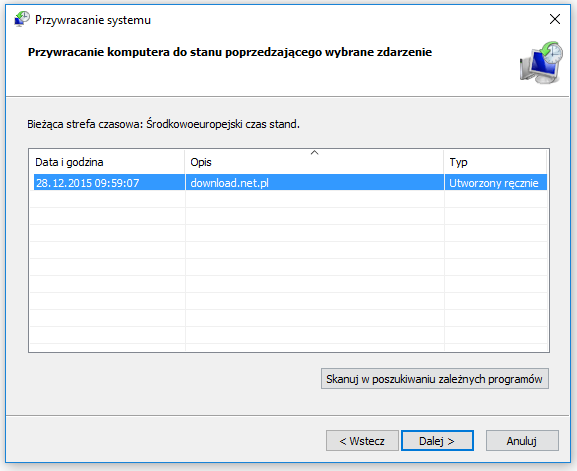Image resolution: width=577 pixels, height=471 pixels.
Task: Toggle sort arrow above Opis column
Action: [x=314, y=152]
